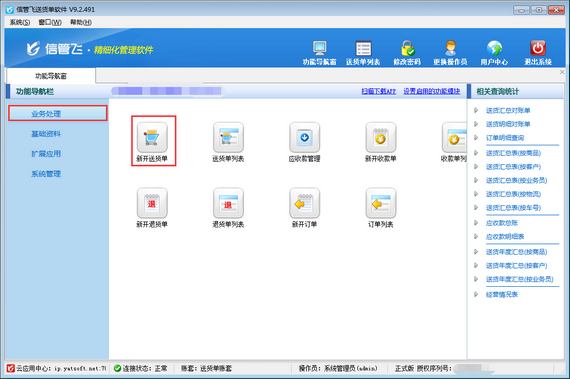Open the 新开收款单 icon
570x379 pixels.
click(x=381, y=137)
